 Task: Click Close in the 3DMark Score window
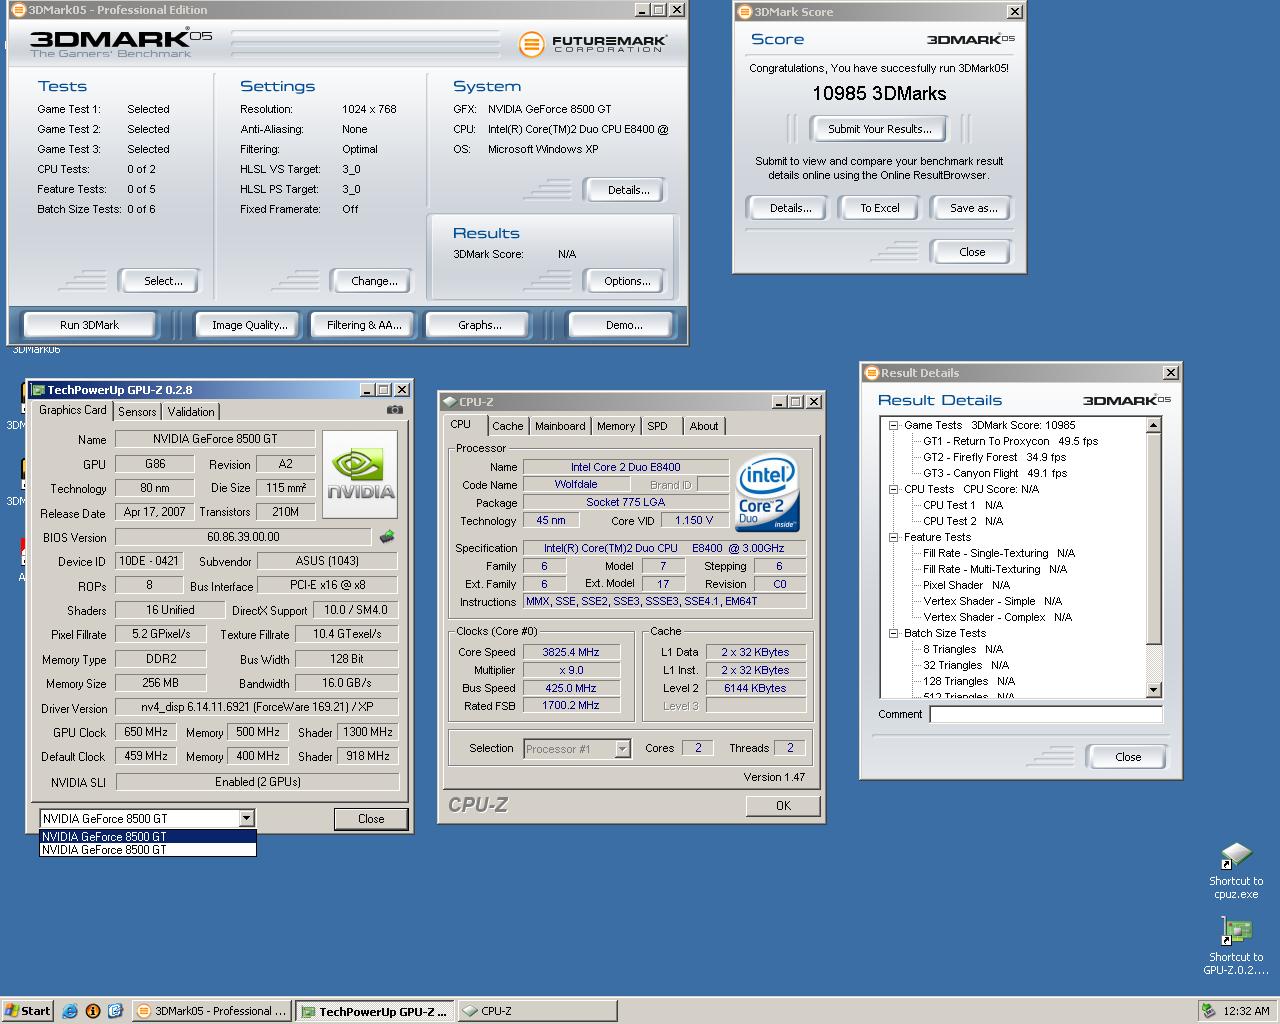point(972,252)
